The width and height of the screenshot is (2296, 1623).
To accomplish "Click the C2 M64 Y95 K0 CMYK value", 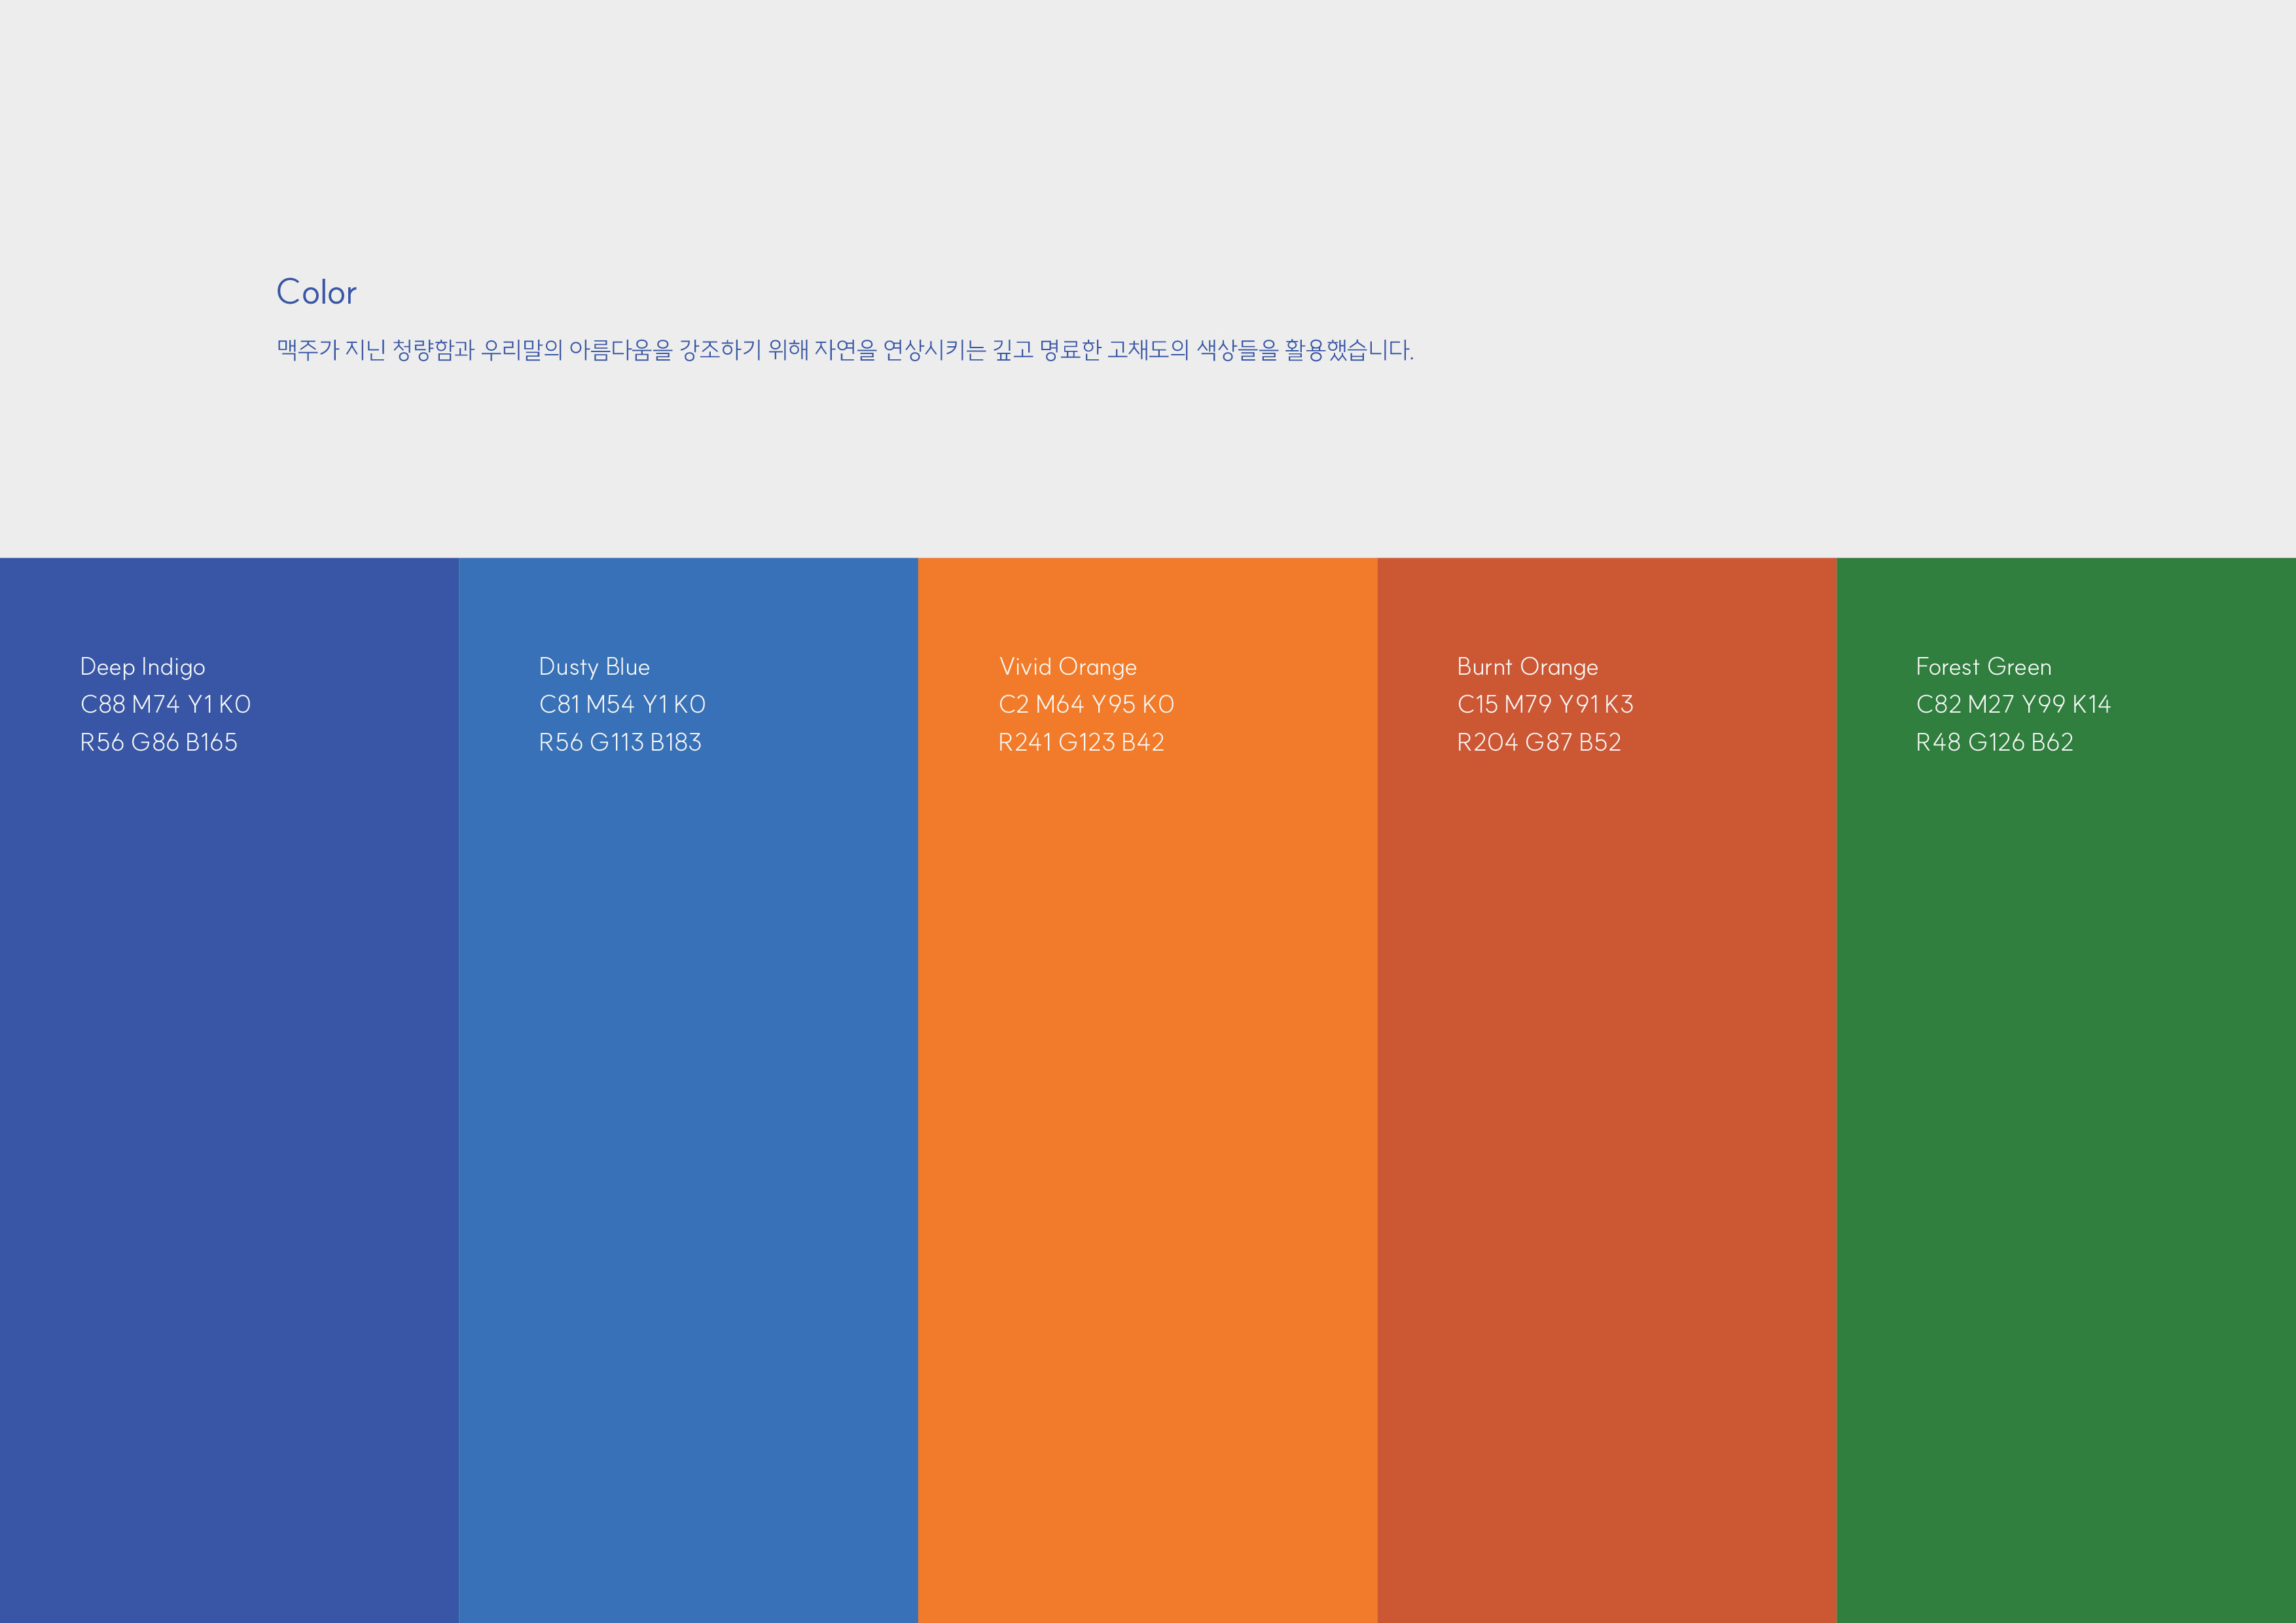I will (x=1086, y=705).
